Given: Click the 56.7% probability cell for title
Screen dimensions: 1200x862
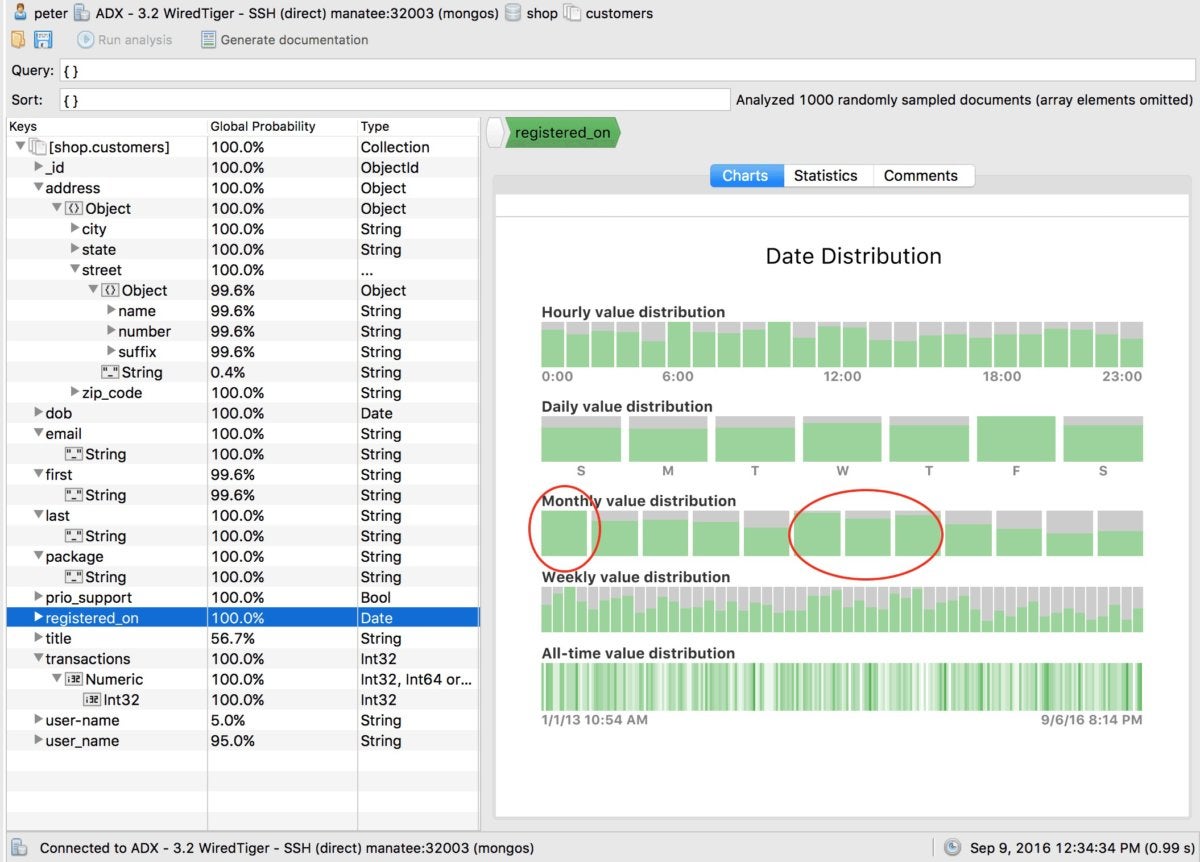Looking at the screenshot, I should 233,638.
